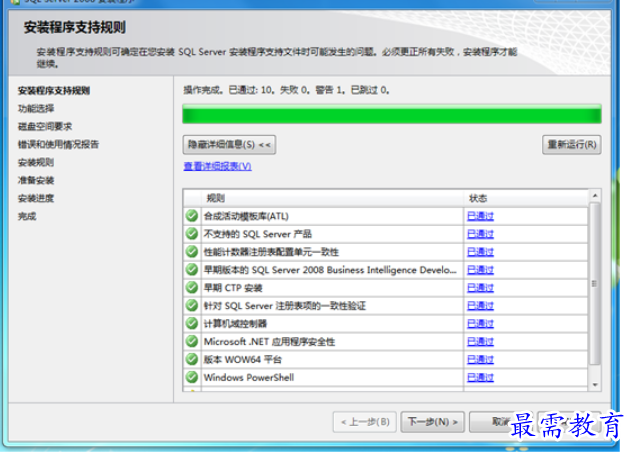Click scroll down arrow of rules list

595,385
